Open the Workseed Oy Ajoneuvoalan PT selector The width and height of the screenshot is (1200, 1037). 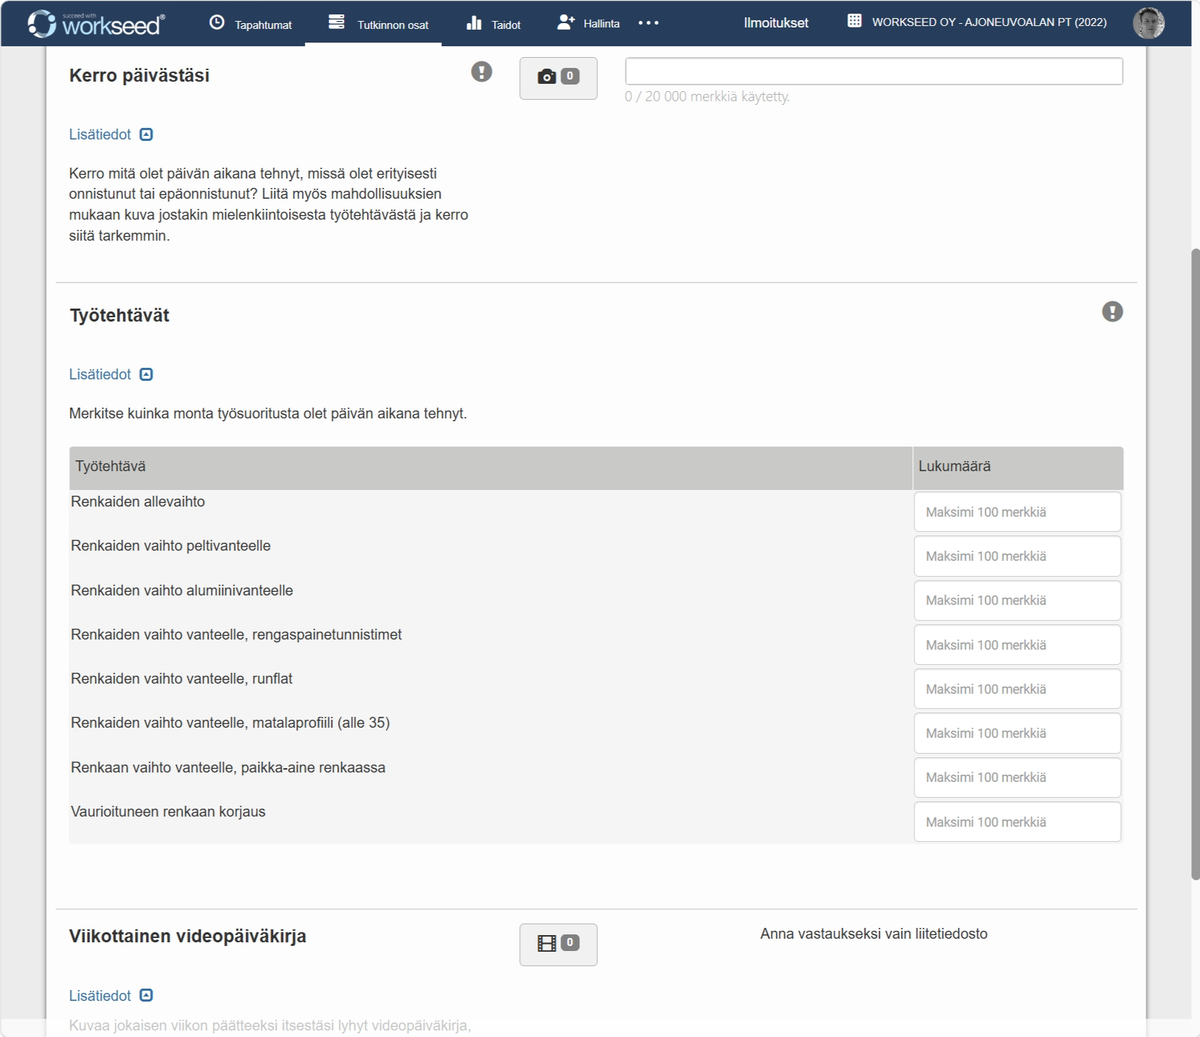tap(977, 22)
